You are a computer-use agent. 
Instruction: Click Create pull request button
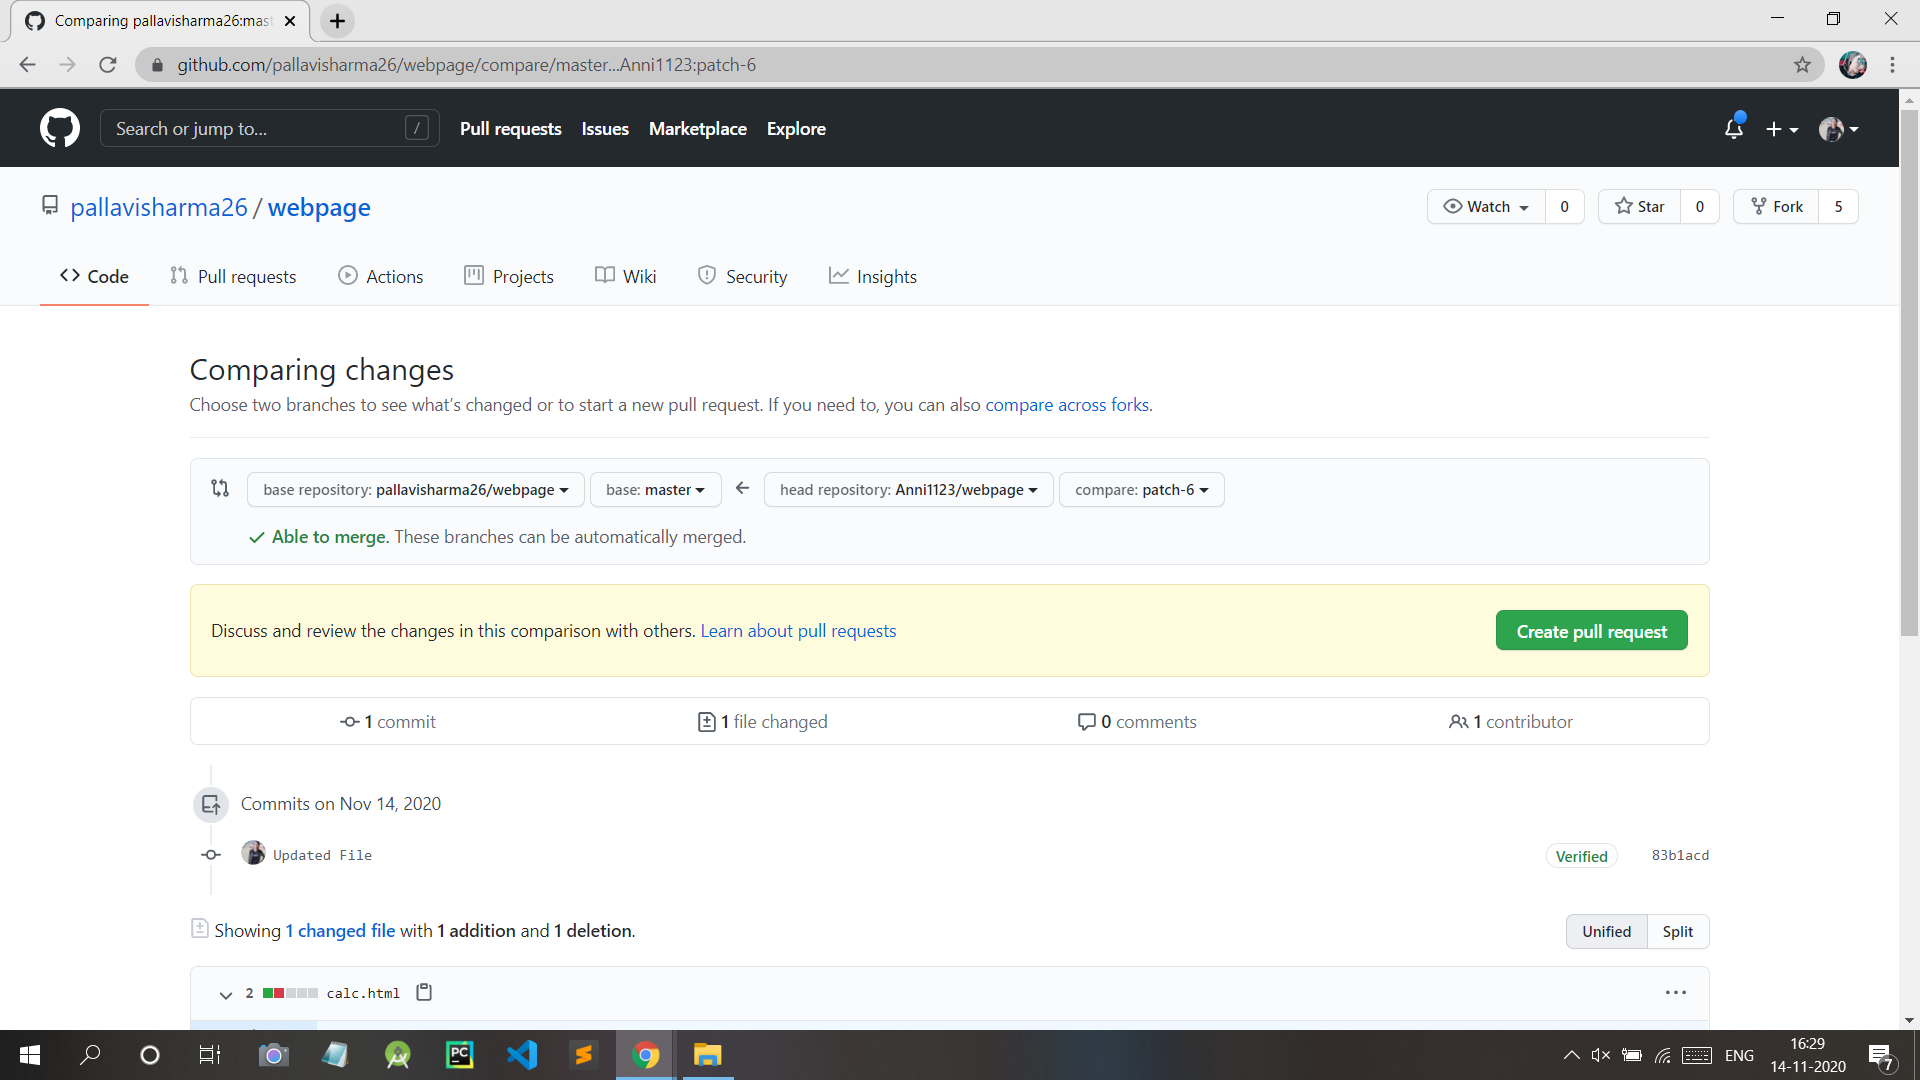[x=1591, y=631]
